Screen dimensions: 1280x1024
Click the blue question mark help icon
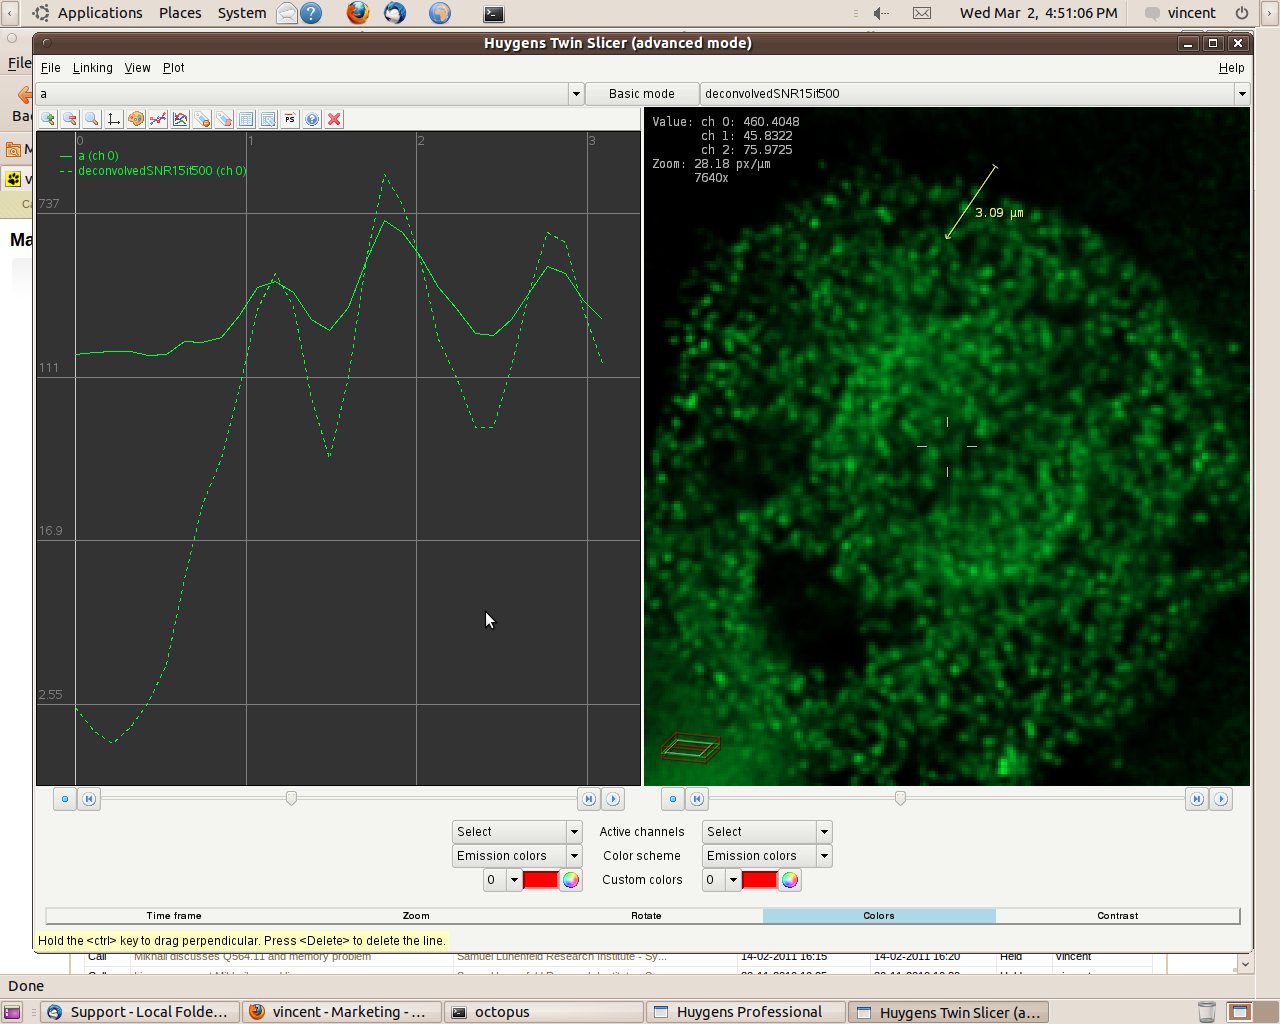(312, 119)
